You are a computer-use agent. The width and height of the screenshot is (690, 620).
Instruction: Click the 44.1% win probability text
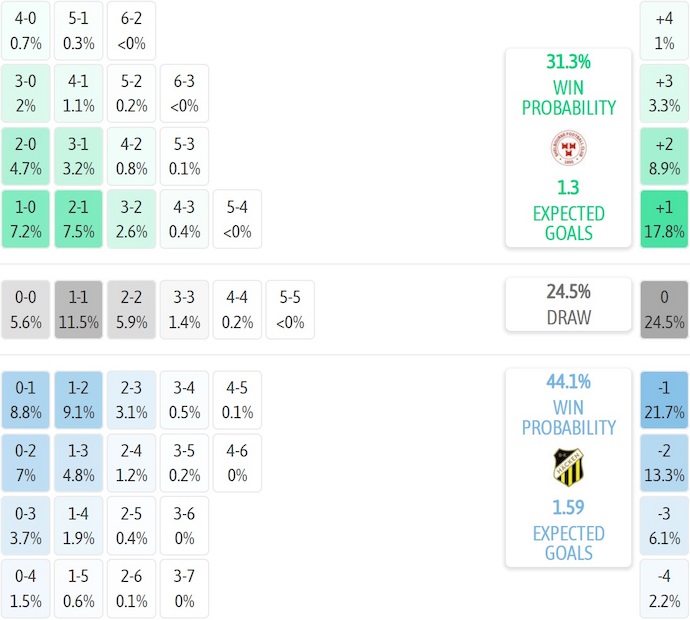click(568, 381)
